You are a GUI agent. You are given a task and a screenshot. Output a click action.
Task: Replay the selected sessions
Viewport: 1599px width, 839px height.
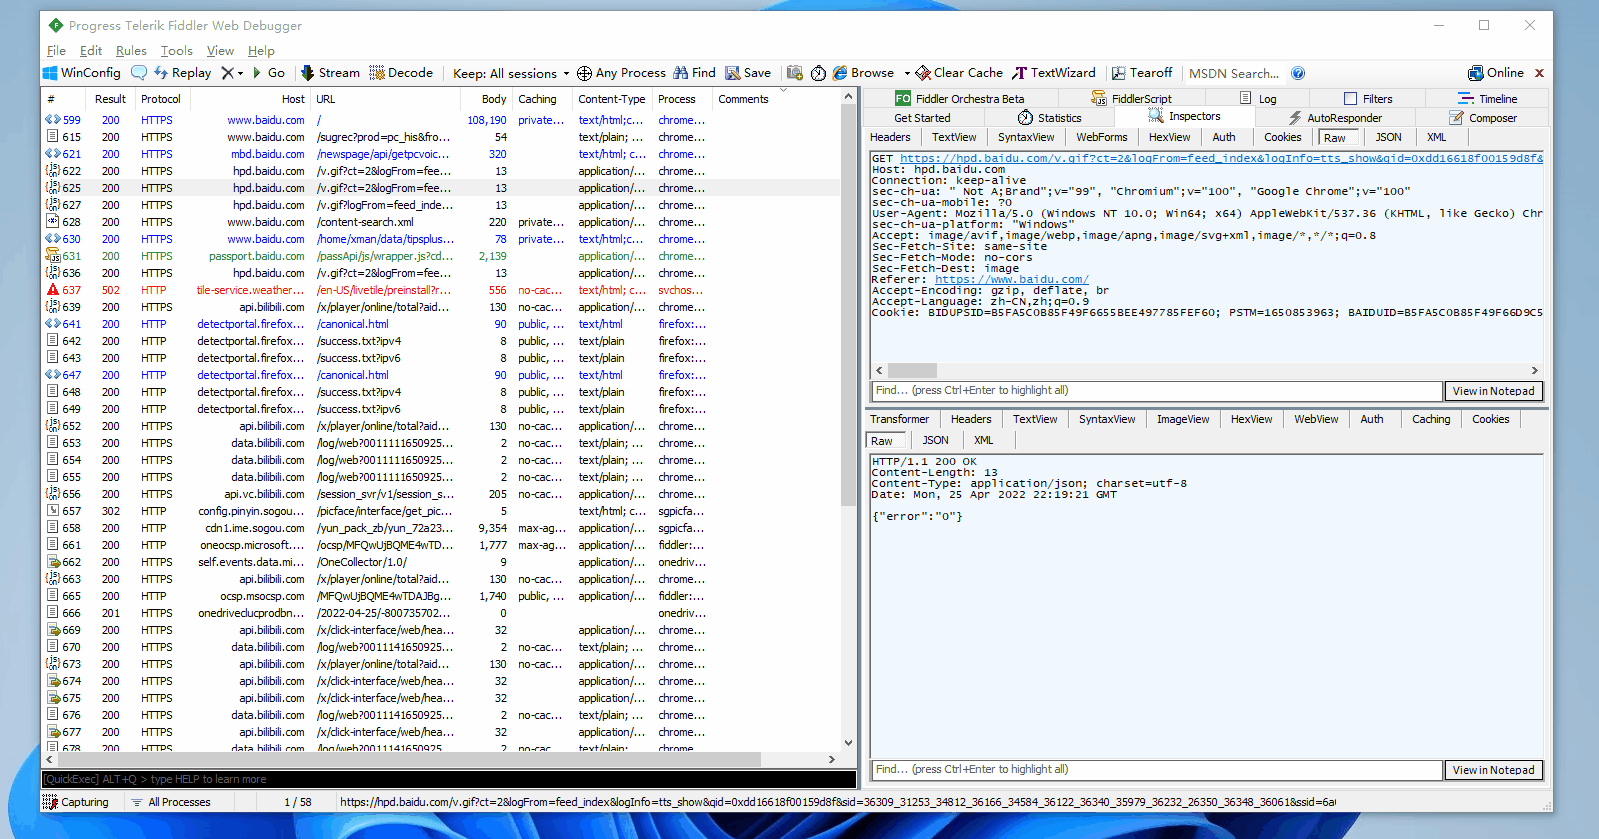coord(182,73)
